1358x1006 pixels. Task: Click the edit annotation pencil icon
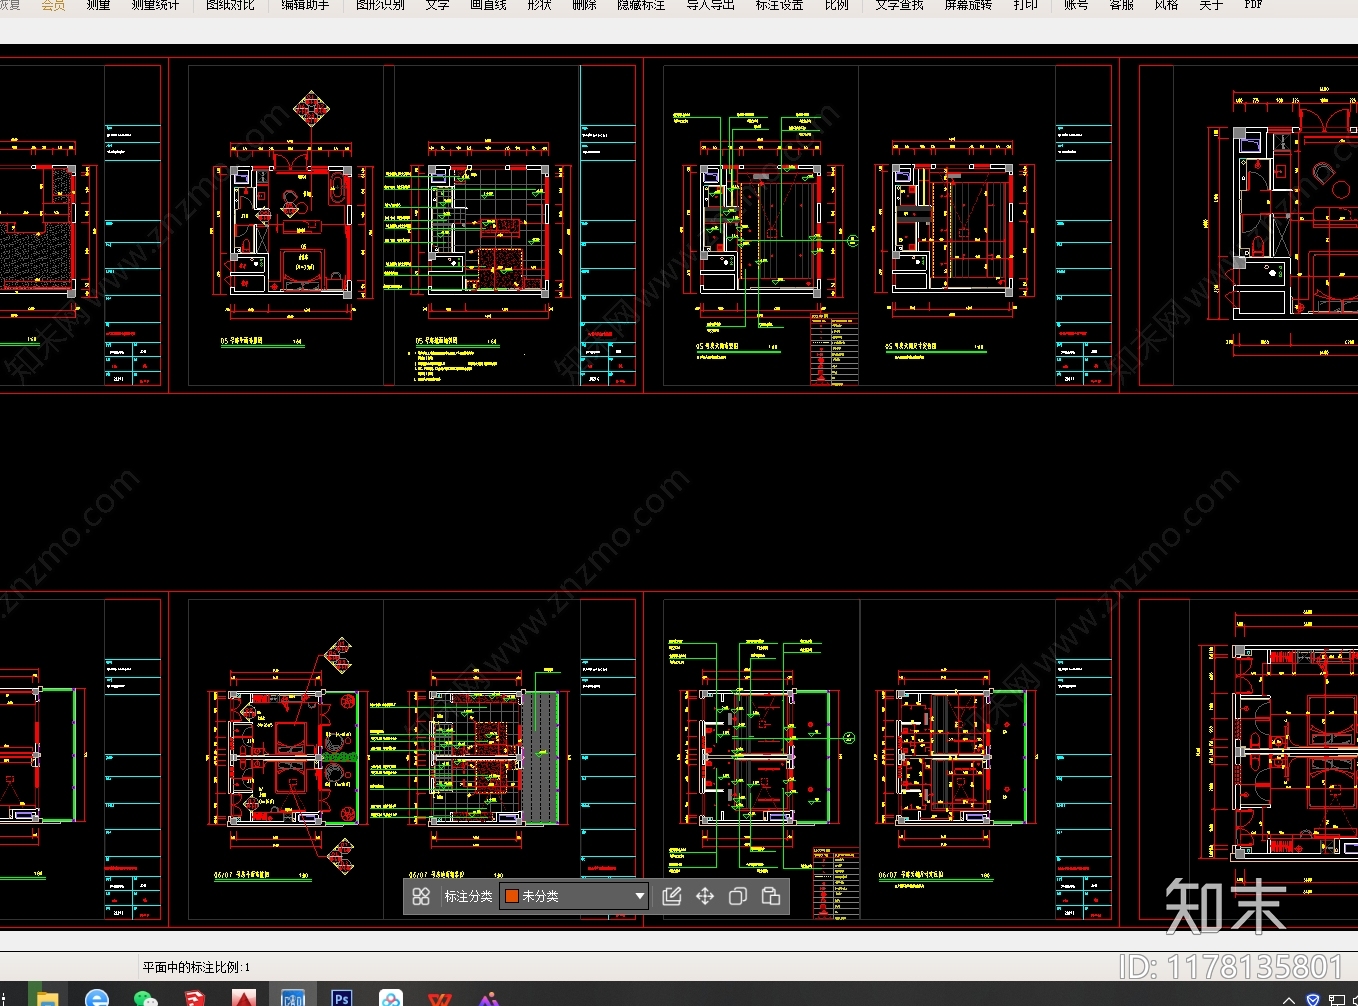tap(672, 896)
